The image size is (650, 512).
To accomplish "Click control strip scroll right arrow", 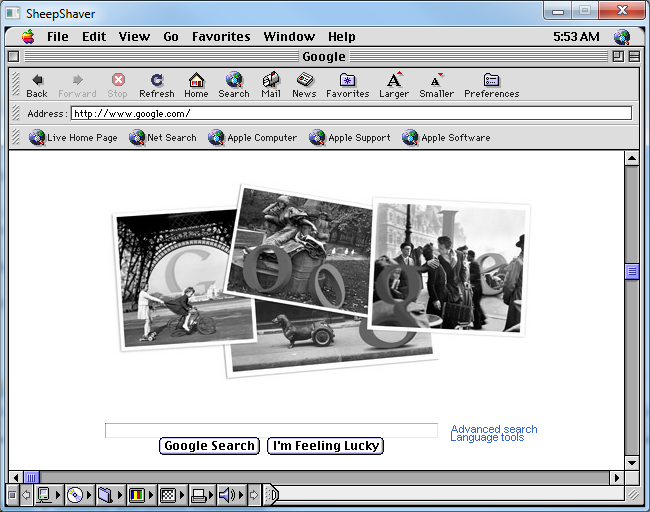I will click(254, 495).
